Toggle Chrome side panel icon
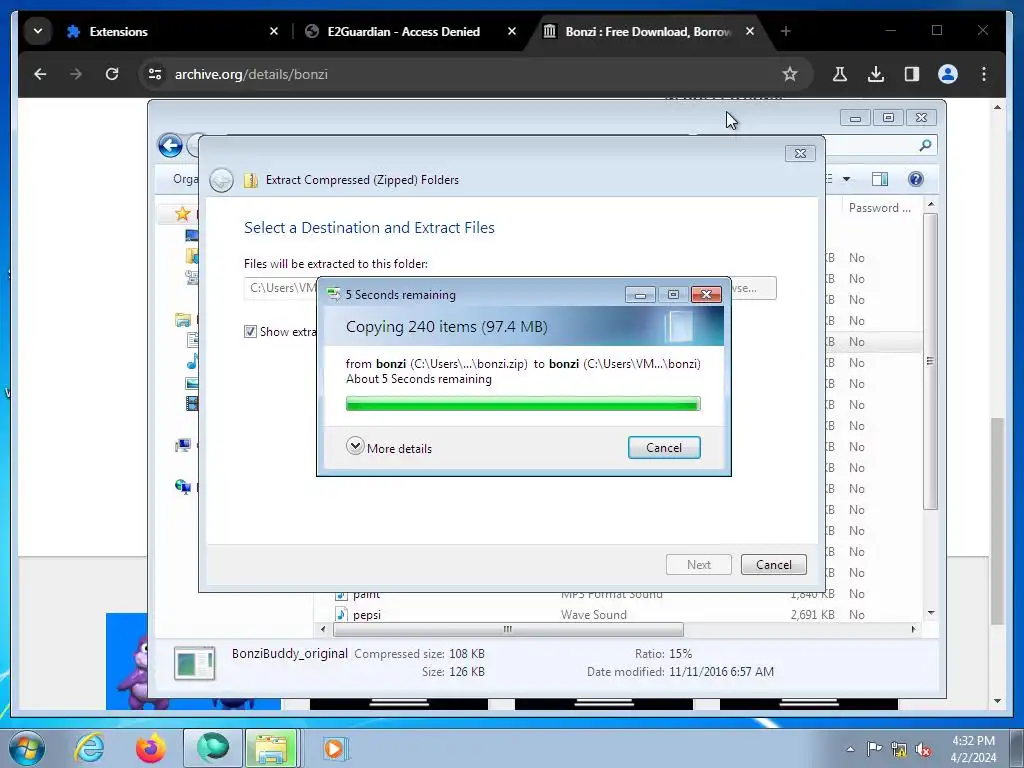Viewport: 1024px width, 768px height. click(x=912, y=74)
